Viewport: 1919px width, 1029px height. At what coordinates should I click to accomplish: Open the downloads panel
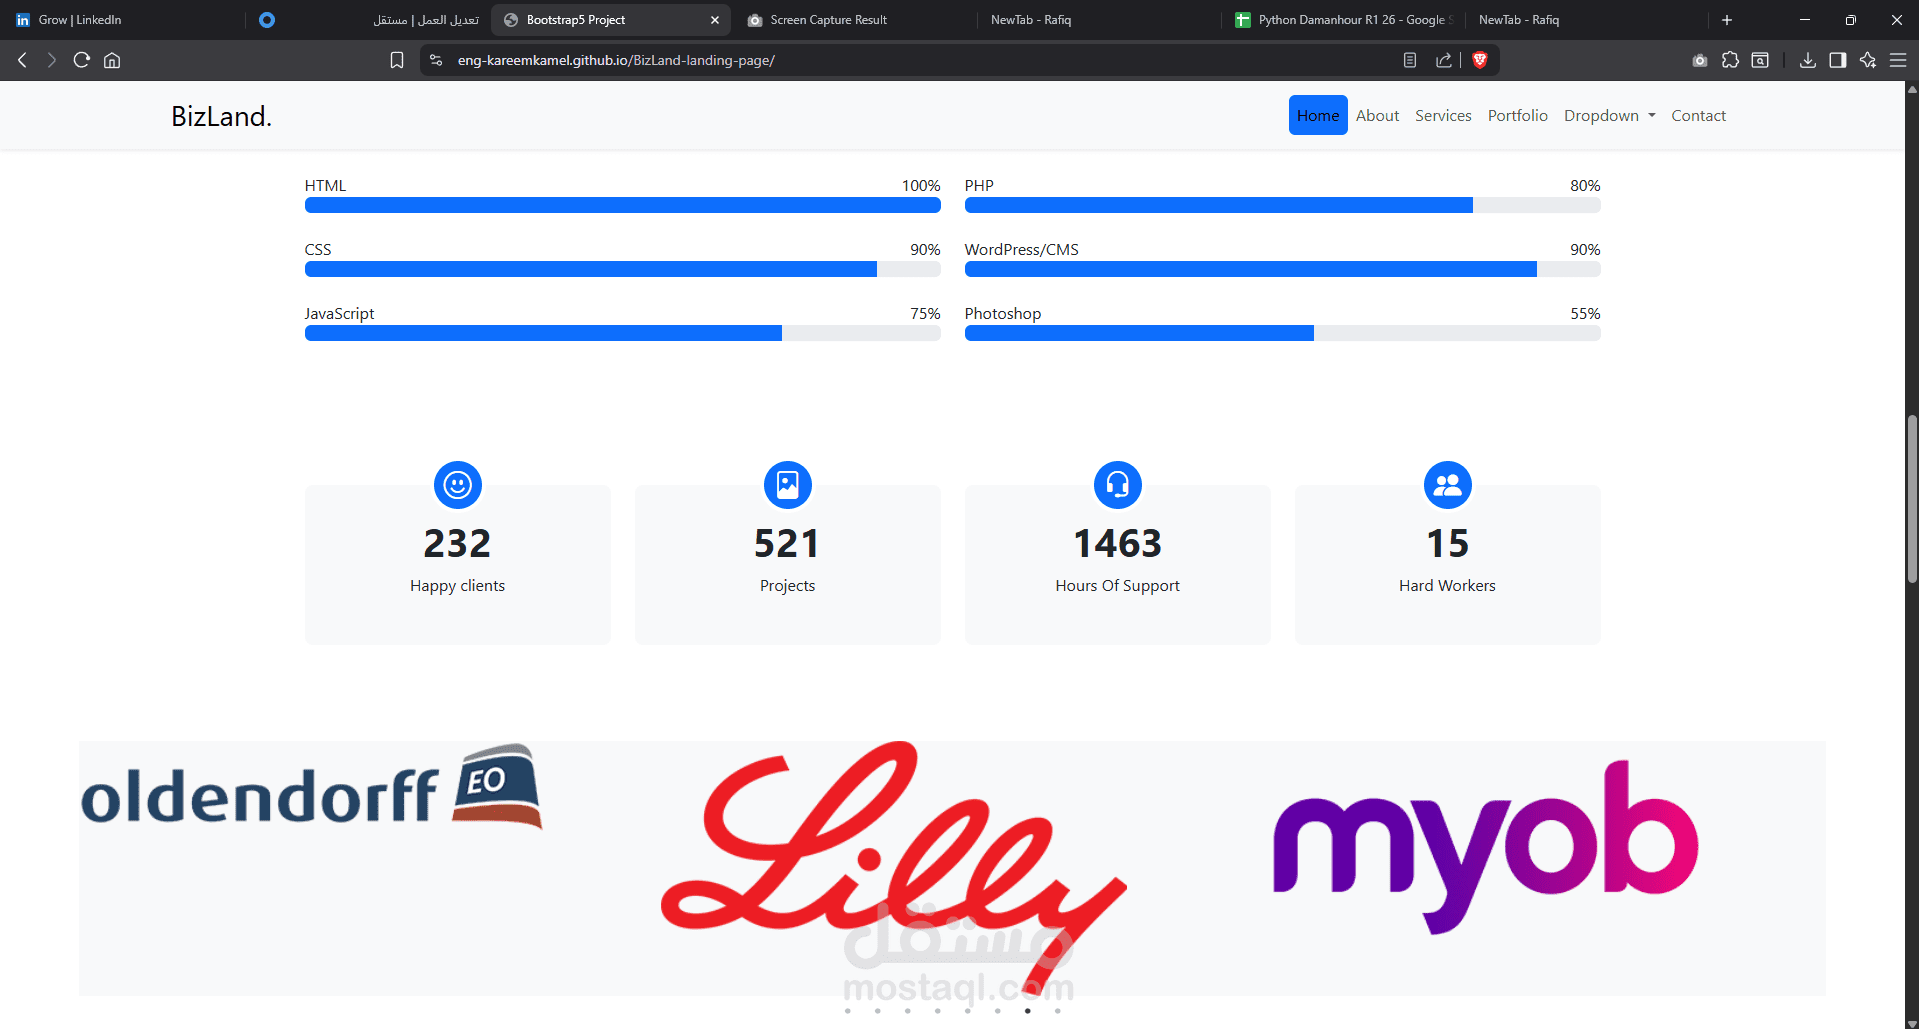[x=1808, y=60]
